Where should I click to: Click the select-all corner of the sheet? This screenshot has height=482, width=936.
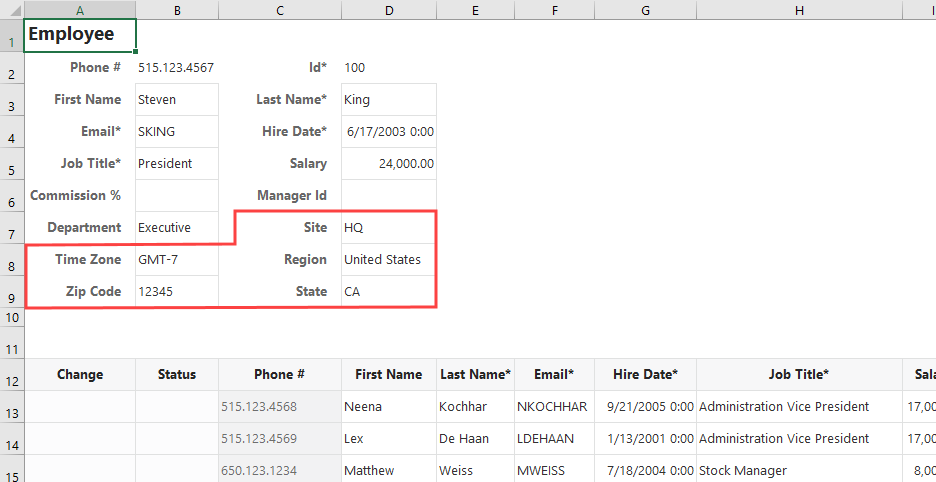coord(11,9)
